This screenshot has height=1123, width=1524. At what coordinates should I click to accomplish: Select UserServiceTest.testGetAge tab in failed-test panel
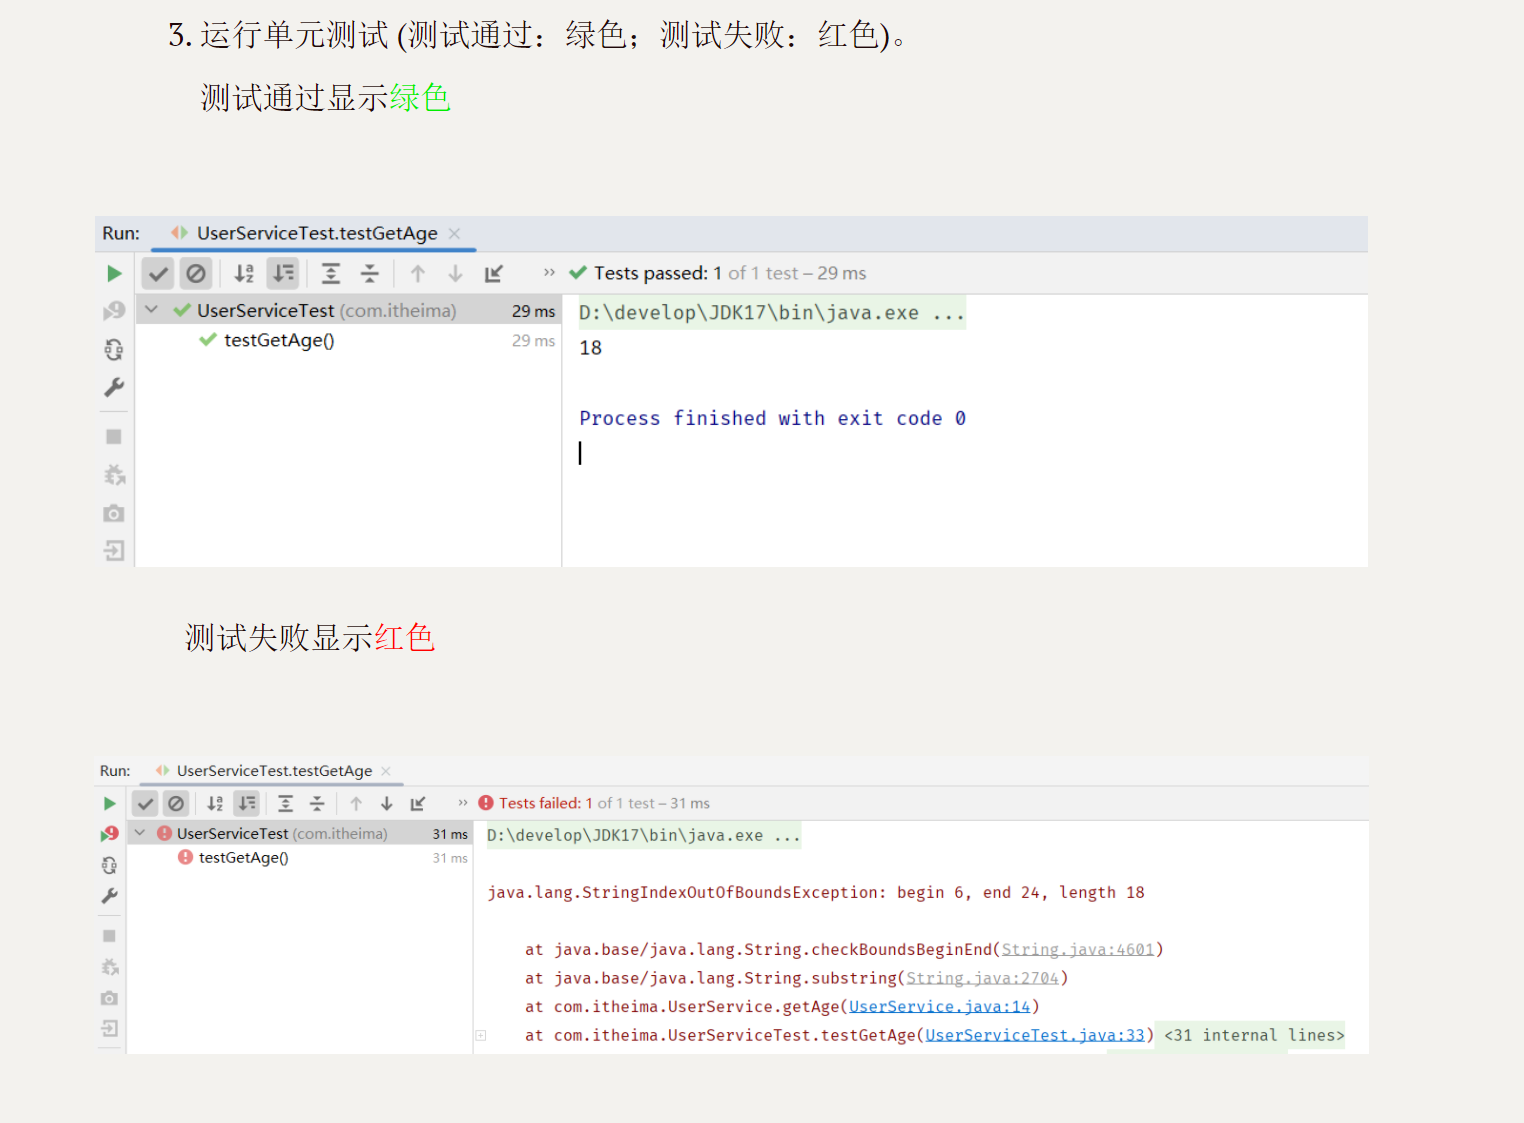pyautogui.click(x=274, y=771)
